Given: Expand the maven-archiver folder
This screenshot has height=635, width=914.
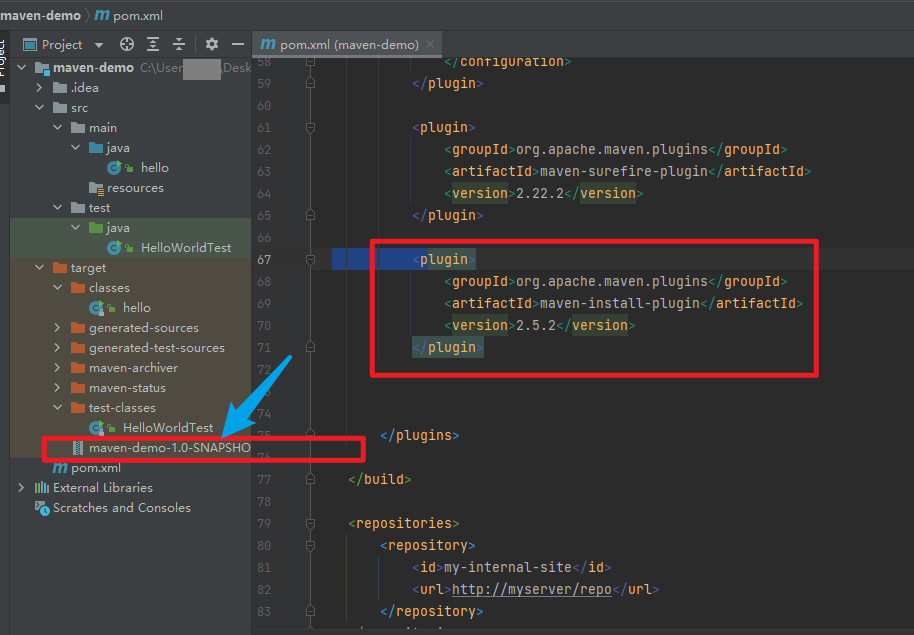Looking at the screenshot, I should [57, 367].
